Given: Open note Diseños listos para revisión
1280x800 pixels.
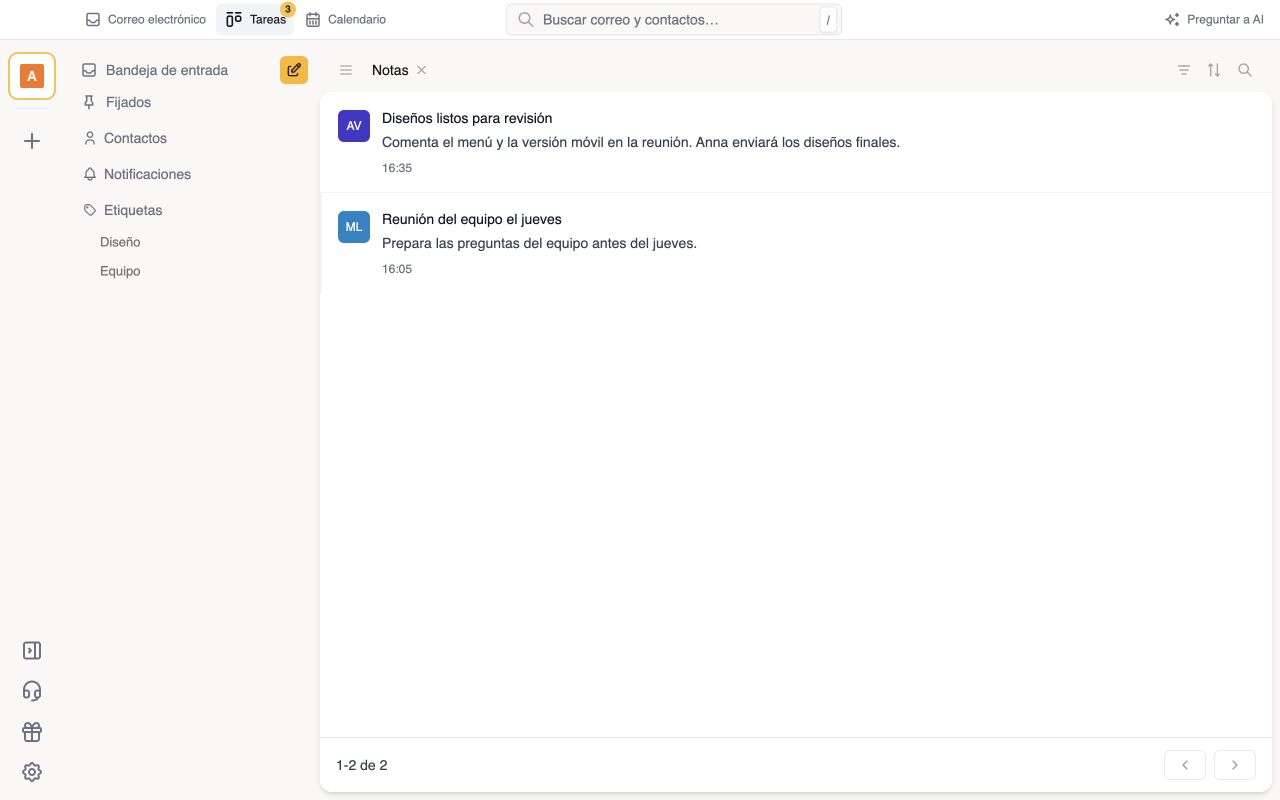Looking at the screenshot, I should tap(795, 142).
